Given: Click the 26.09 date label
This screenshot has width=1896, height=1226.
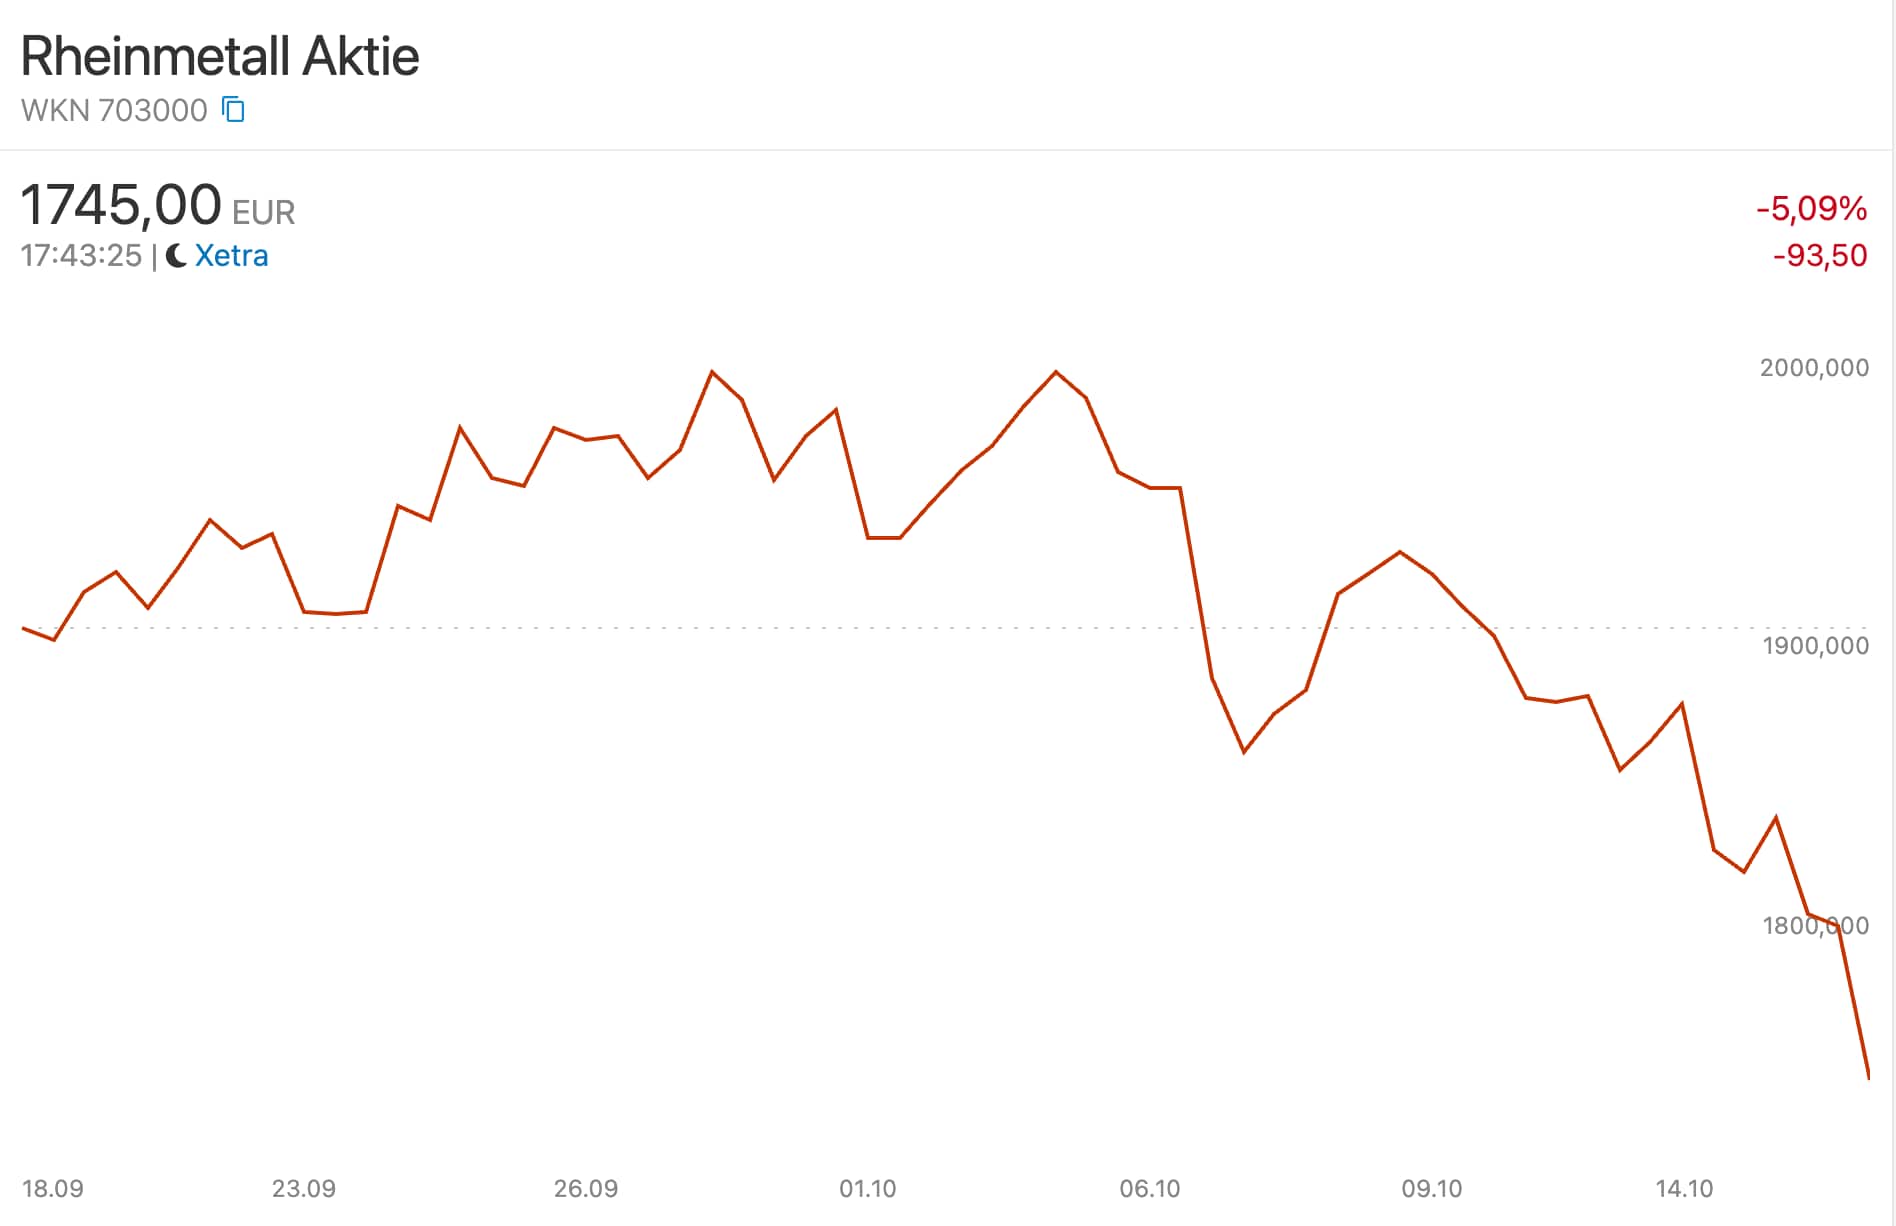Looking at the screenshot, I should (x=586, y=1189).
